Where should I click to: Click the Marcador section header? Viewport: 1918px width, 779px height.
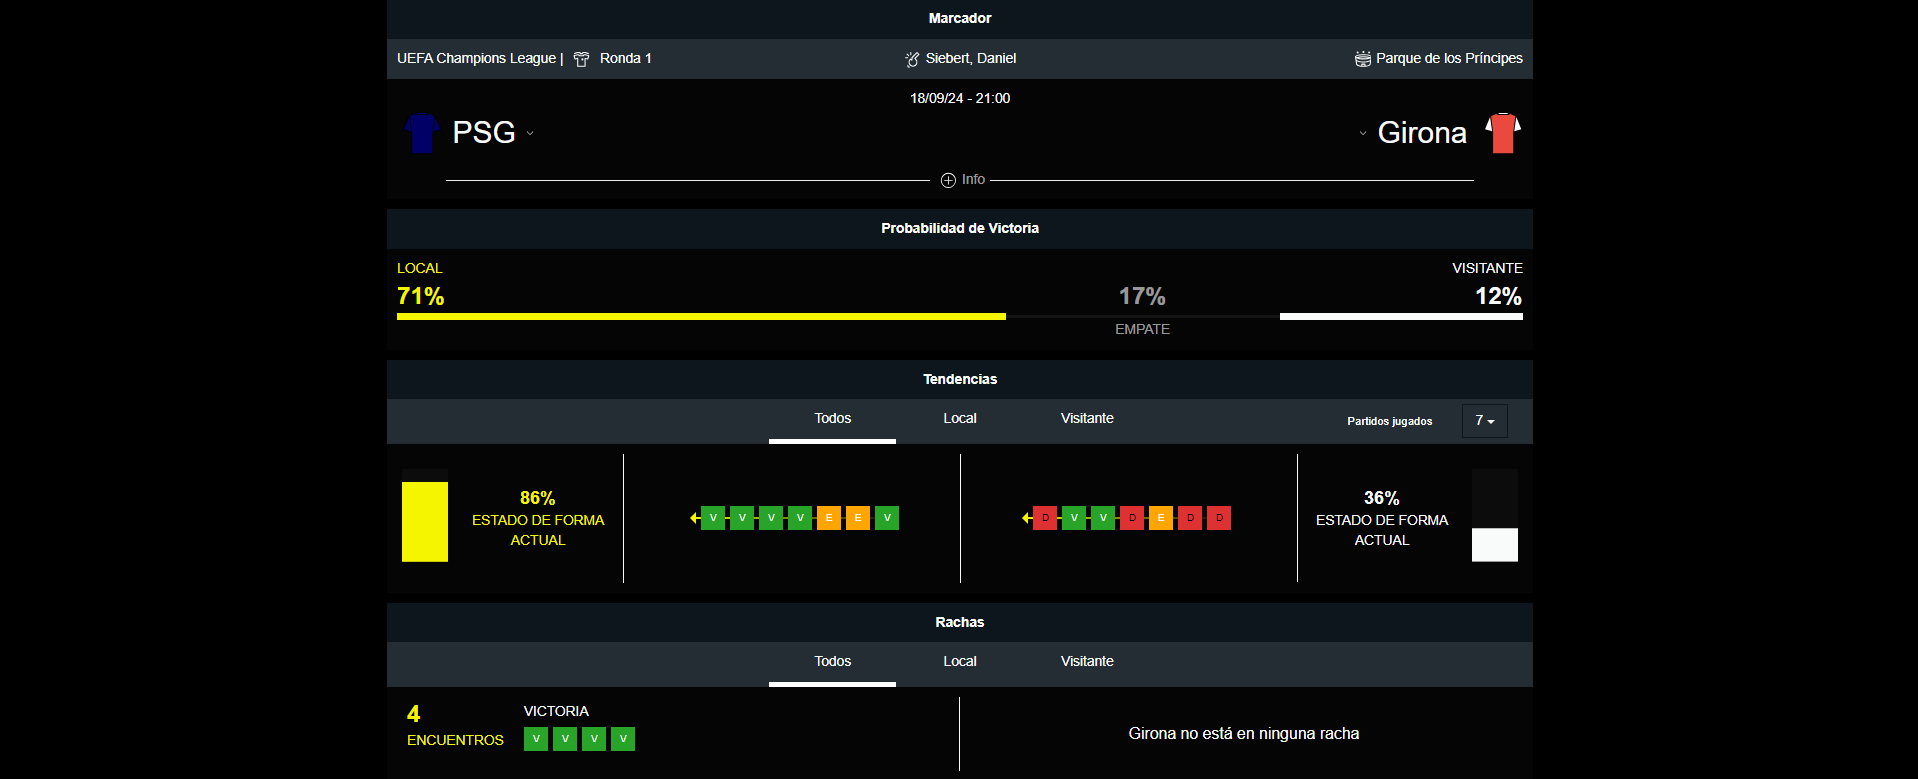point(960,19)
